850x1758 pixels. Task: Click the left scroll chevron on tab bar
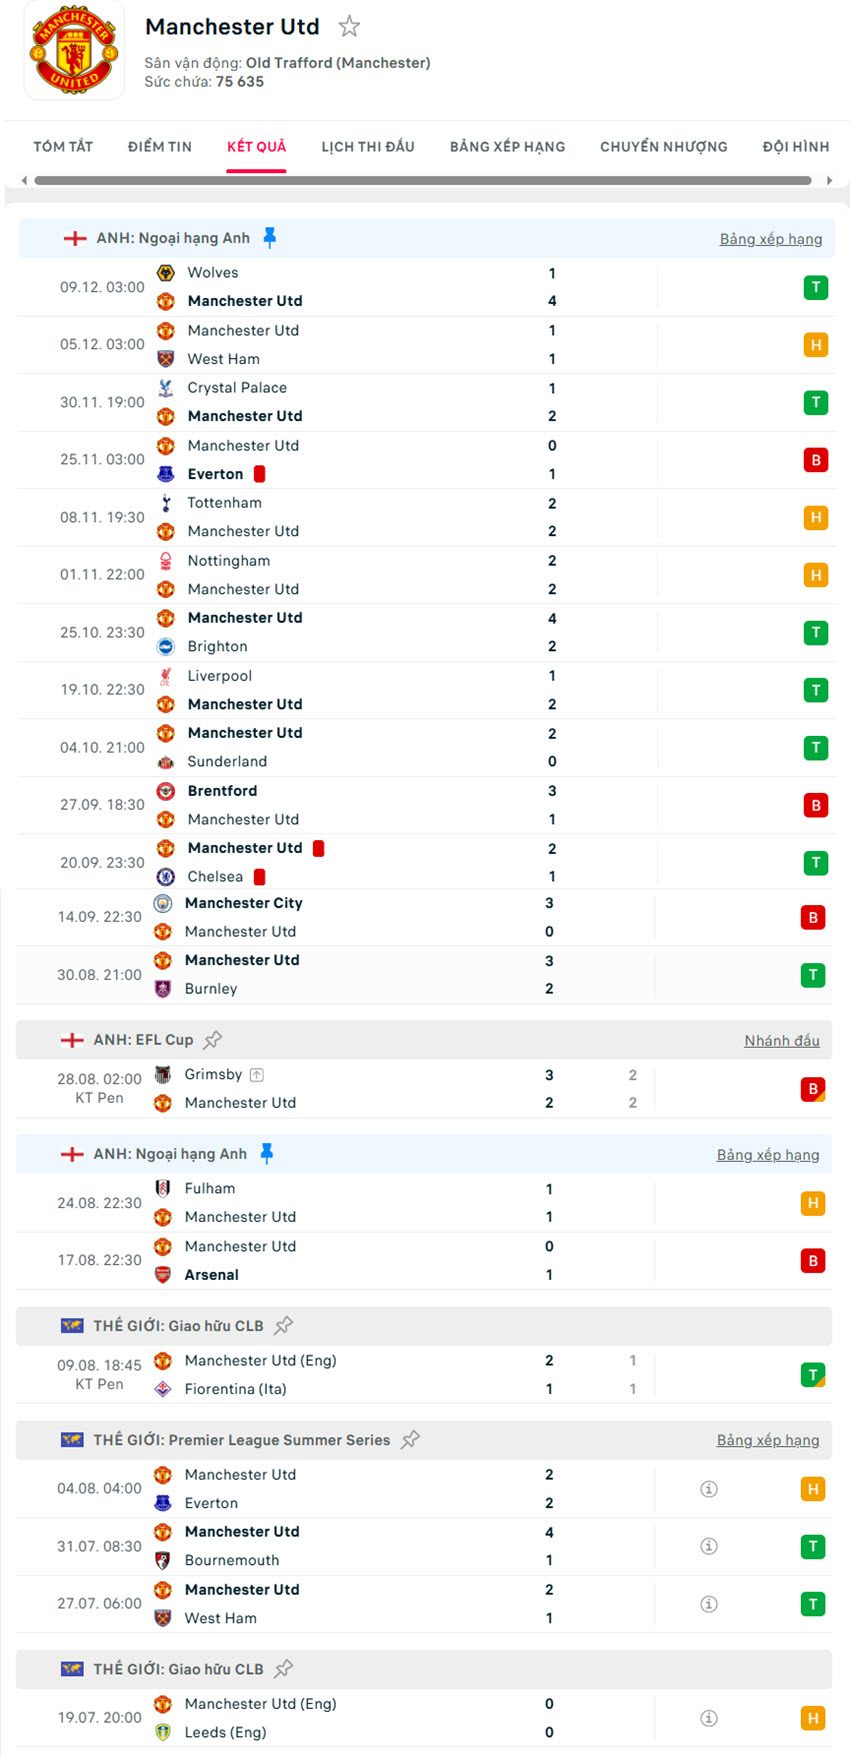22,181
